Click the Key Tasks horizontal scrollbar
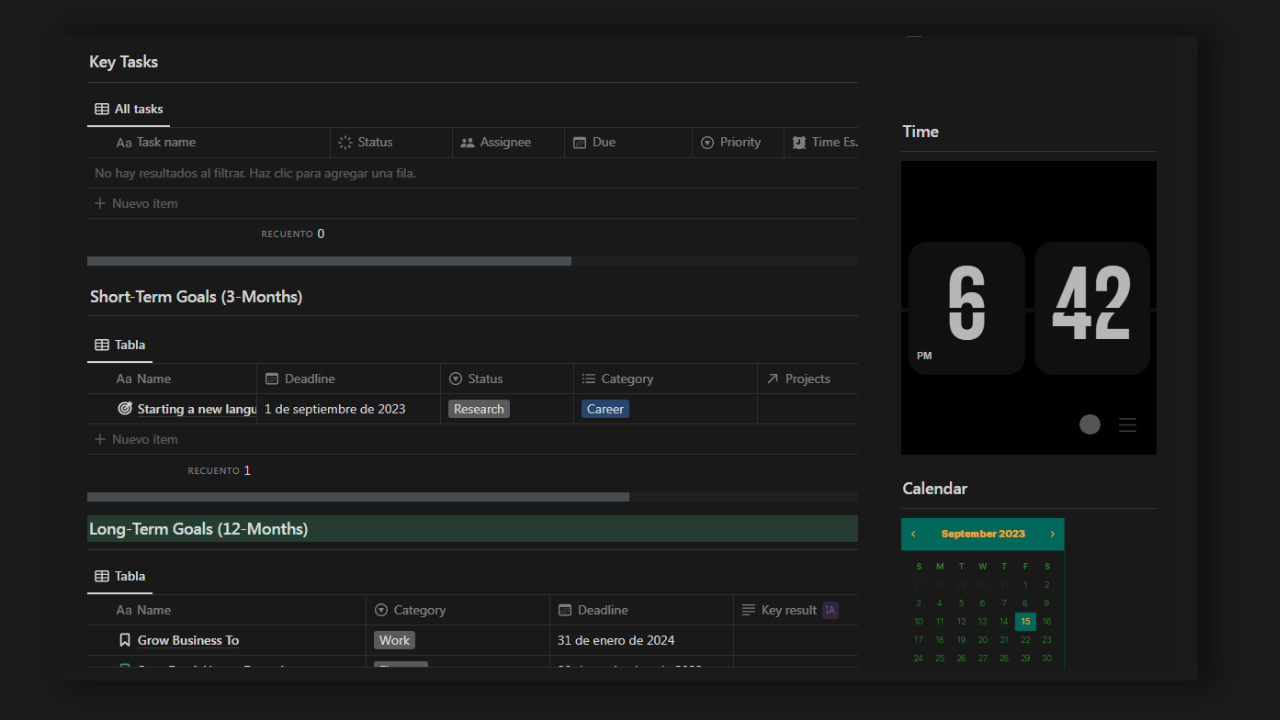Viewport: 1280px width, 720px height. tap(329, 261)
